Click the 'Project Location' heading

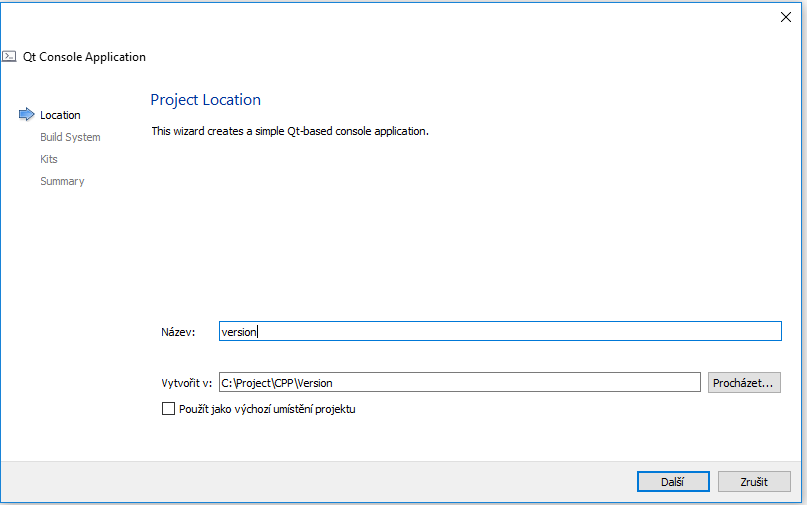pos(205,100)
